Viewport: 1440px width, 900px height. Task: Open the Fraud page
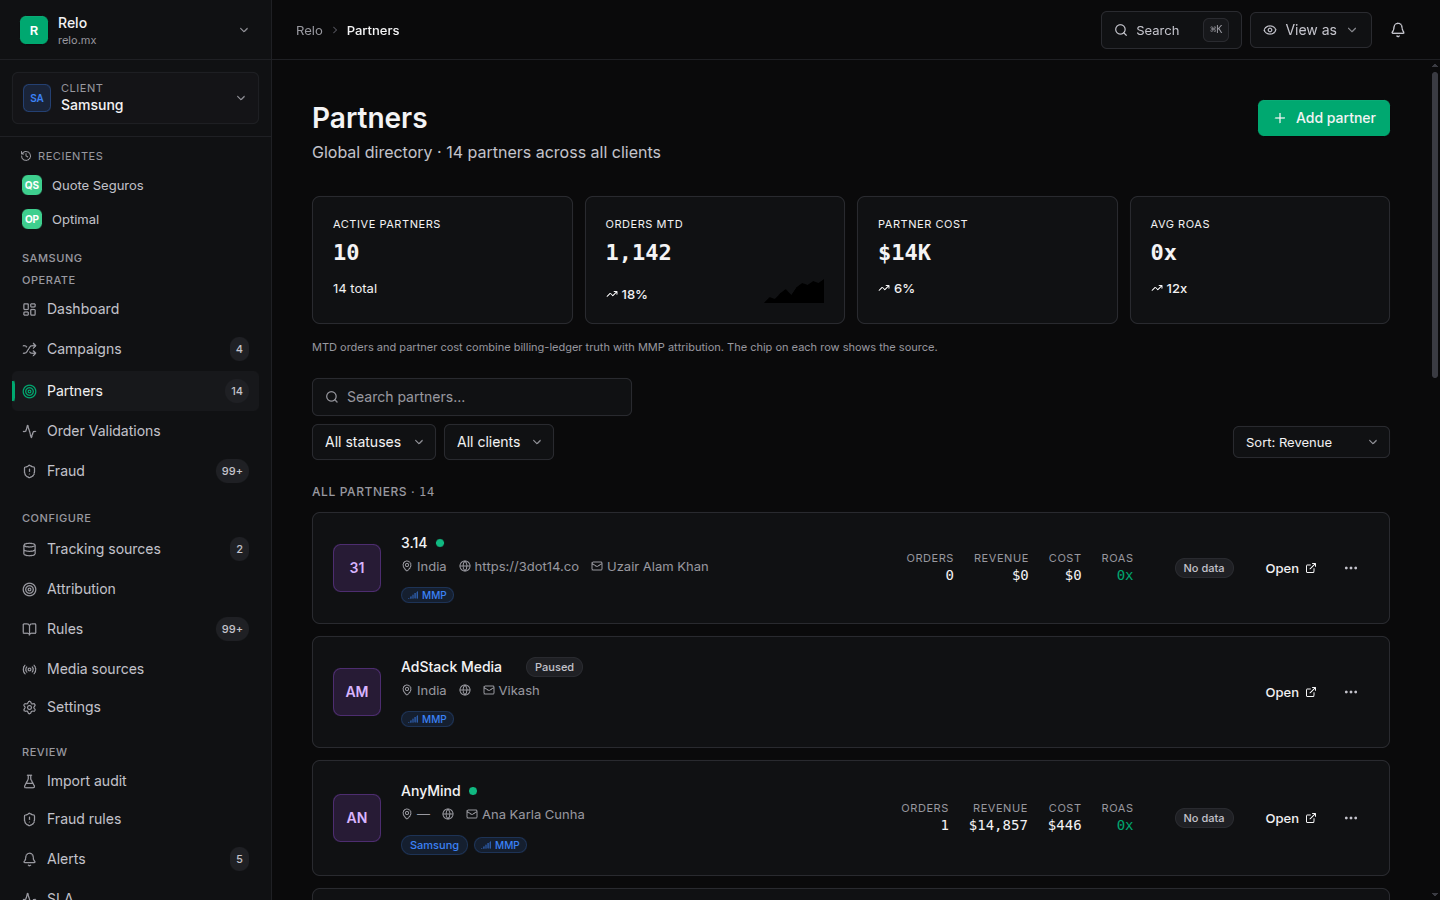(135, 471)
